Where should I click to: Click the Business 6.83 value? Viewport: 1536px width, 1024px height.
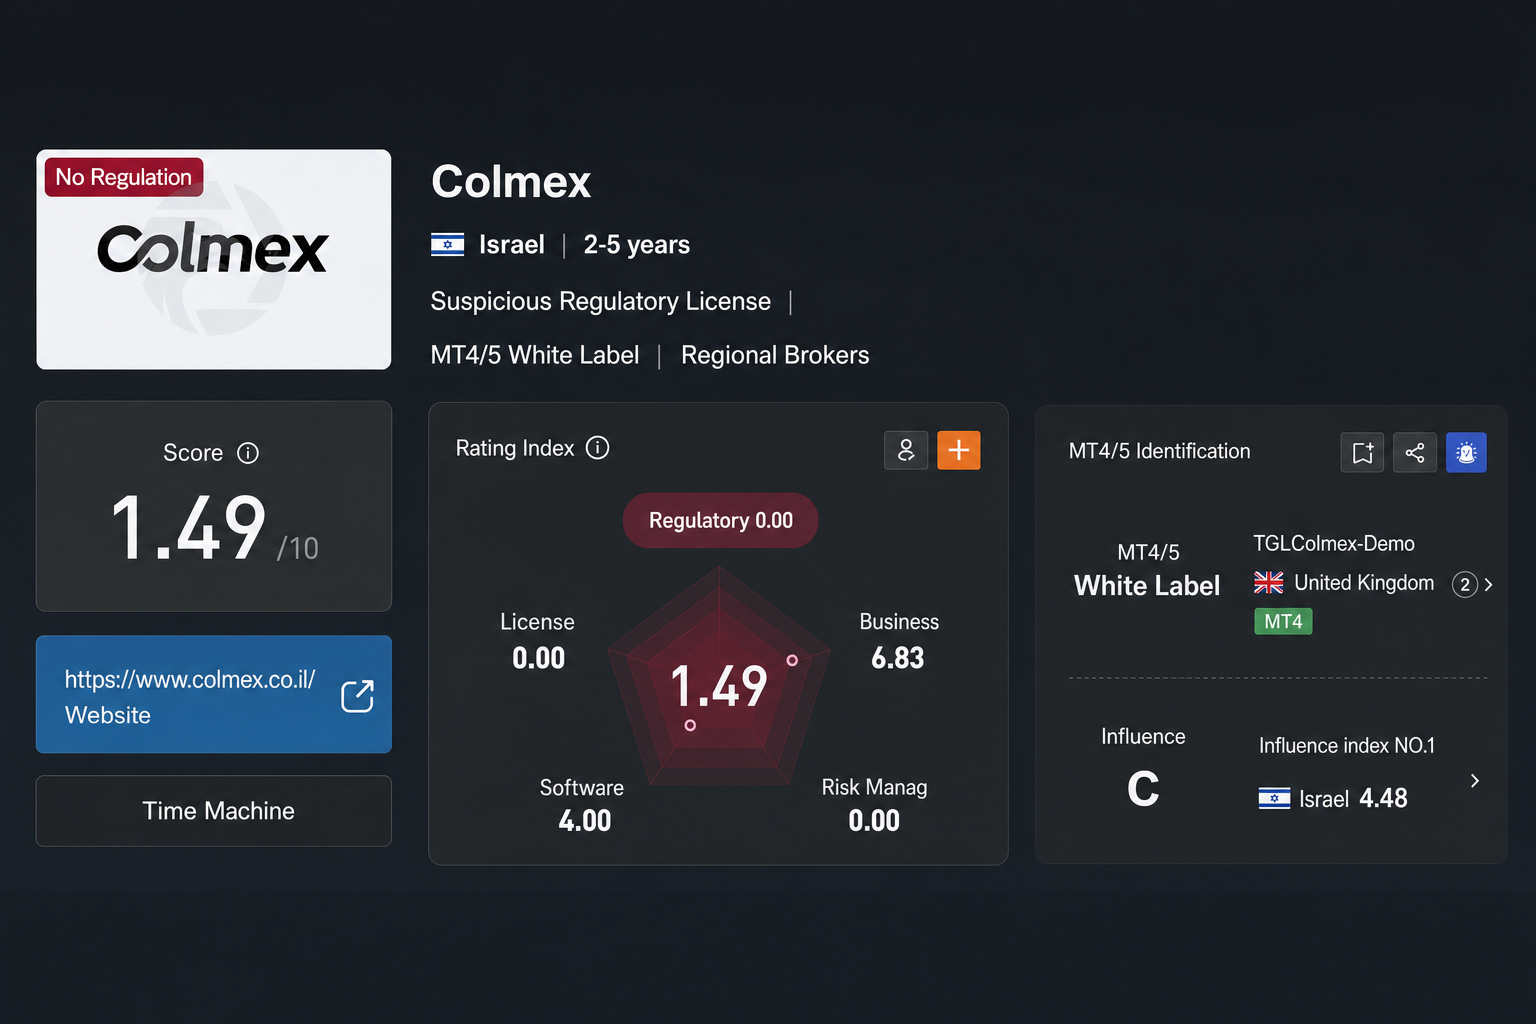(898, 658)
